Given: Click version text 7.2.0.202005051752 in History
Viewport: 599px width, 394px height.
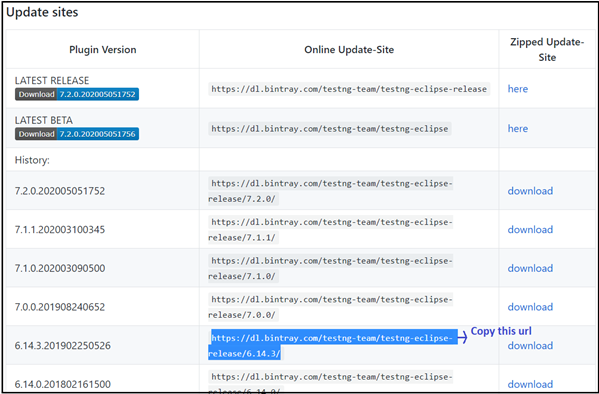Looking at the screenshot, I should coord(60,191).
